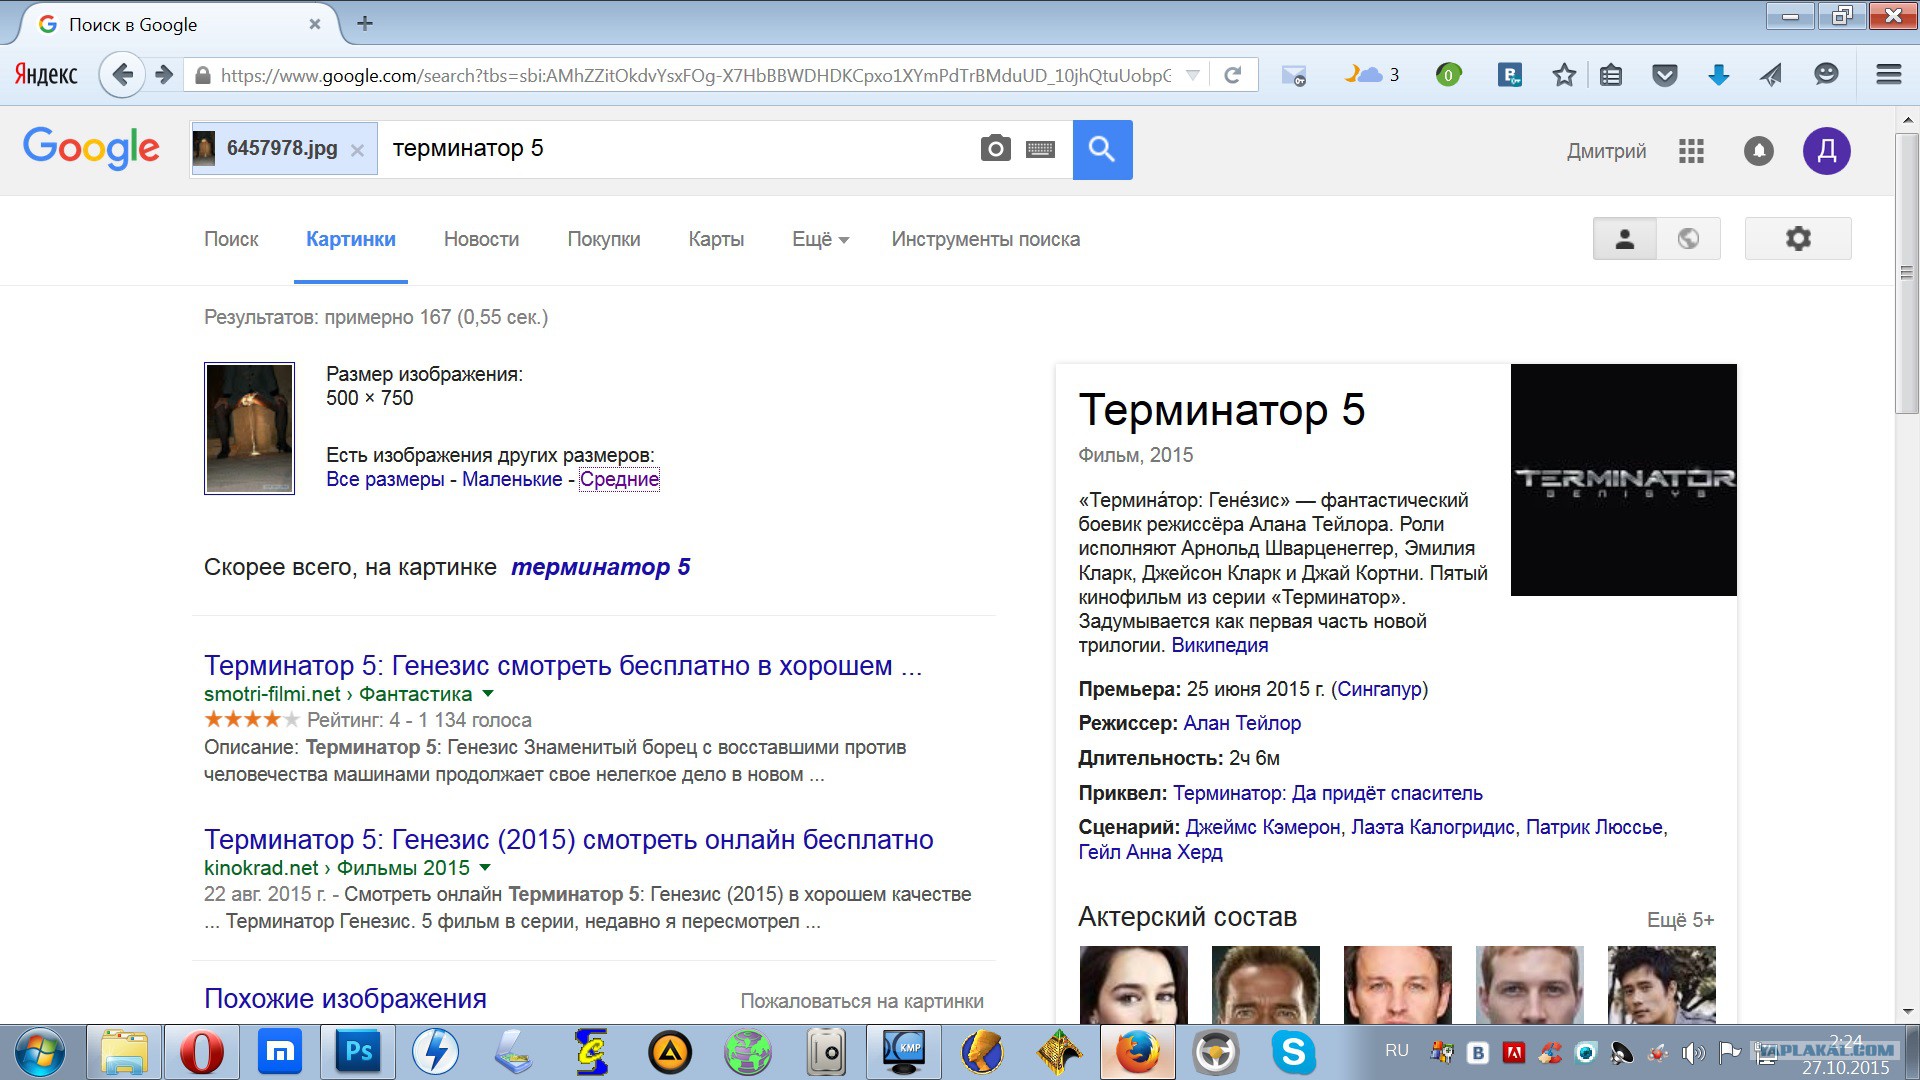Switch to Firefox in the taskbar
1920x1080 pixels.
click(1137, 1052)
